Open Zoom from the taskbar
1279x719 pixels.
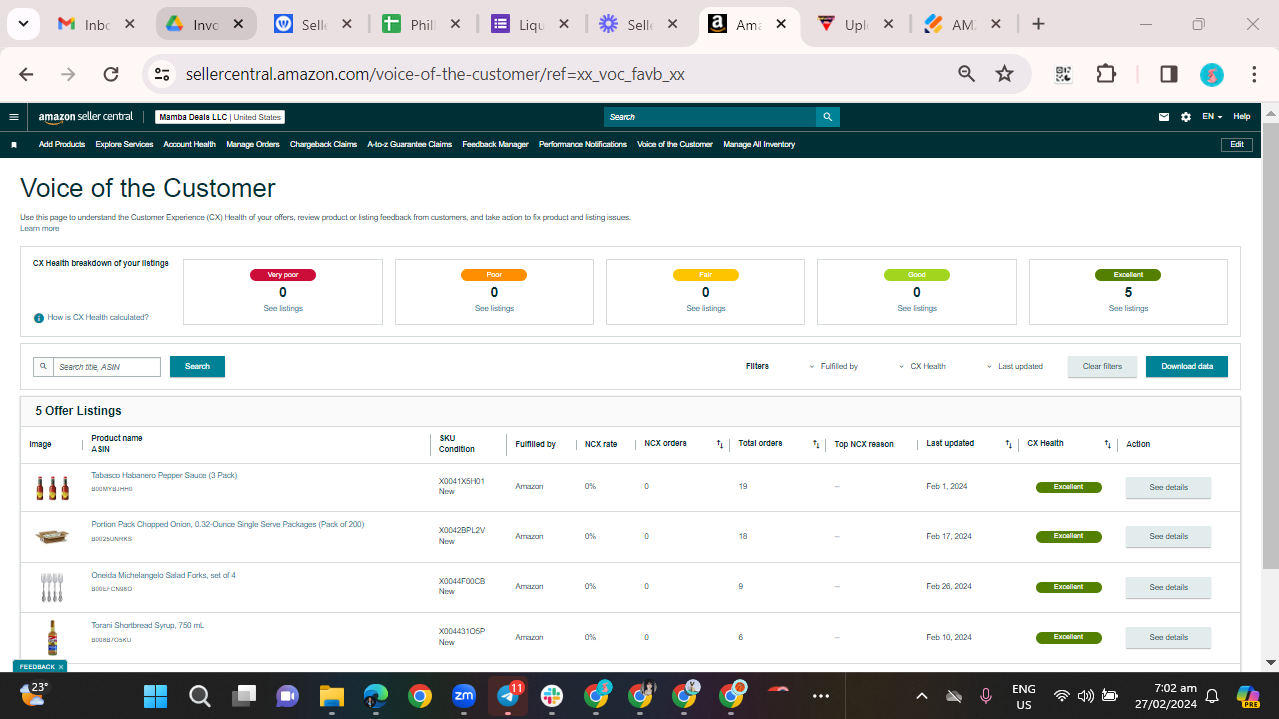pos(464,695)
